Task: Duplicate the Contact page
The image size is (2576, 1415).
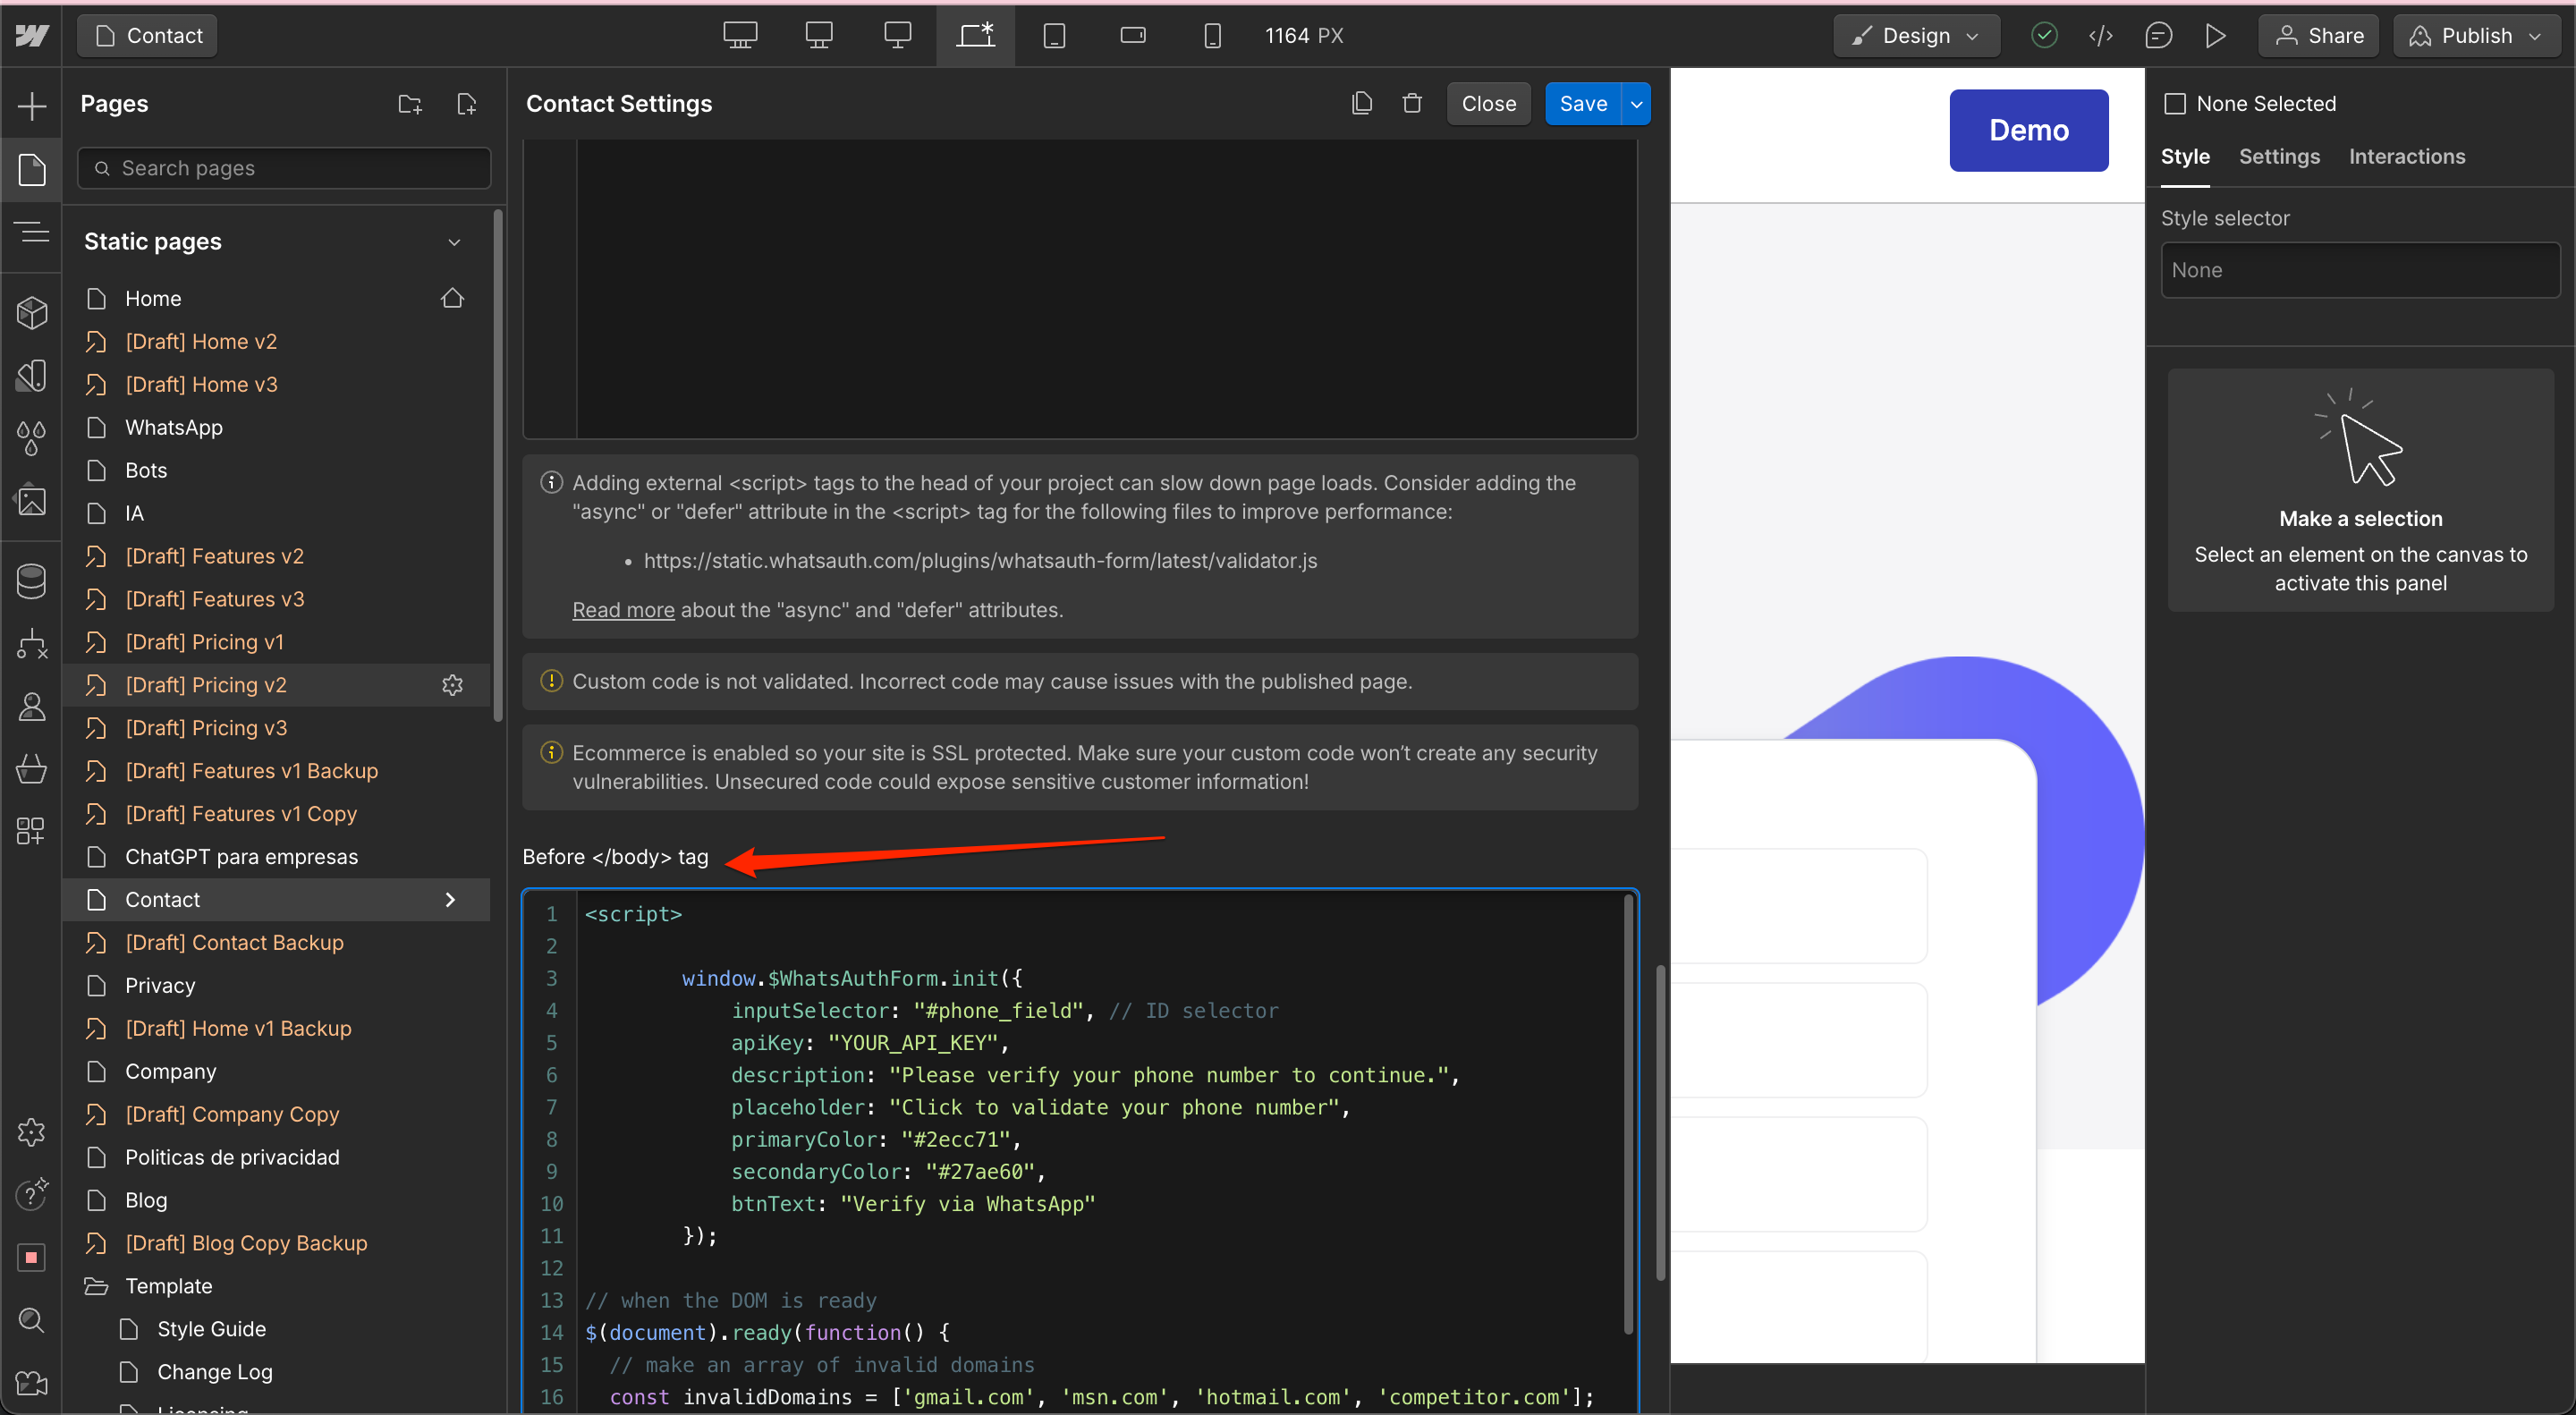Action: tap(1361, 103)
